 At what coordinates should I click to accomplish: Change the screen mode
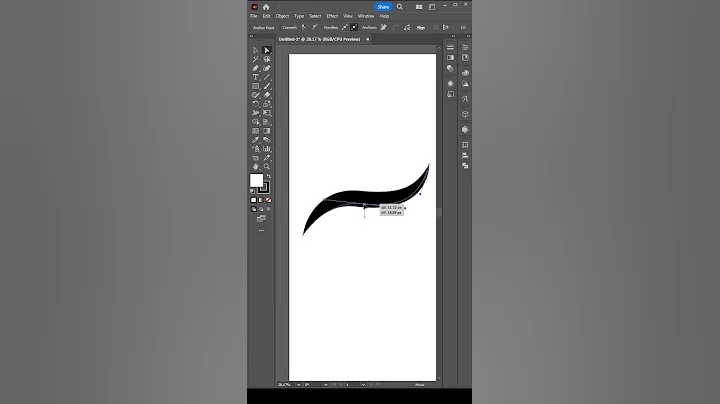pyautogui.click(x=261, y=219)
